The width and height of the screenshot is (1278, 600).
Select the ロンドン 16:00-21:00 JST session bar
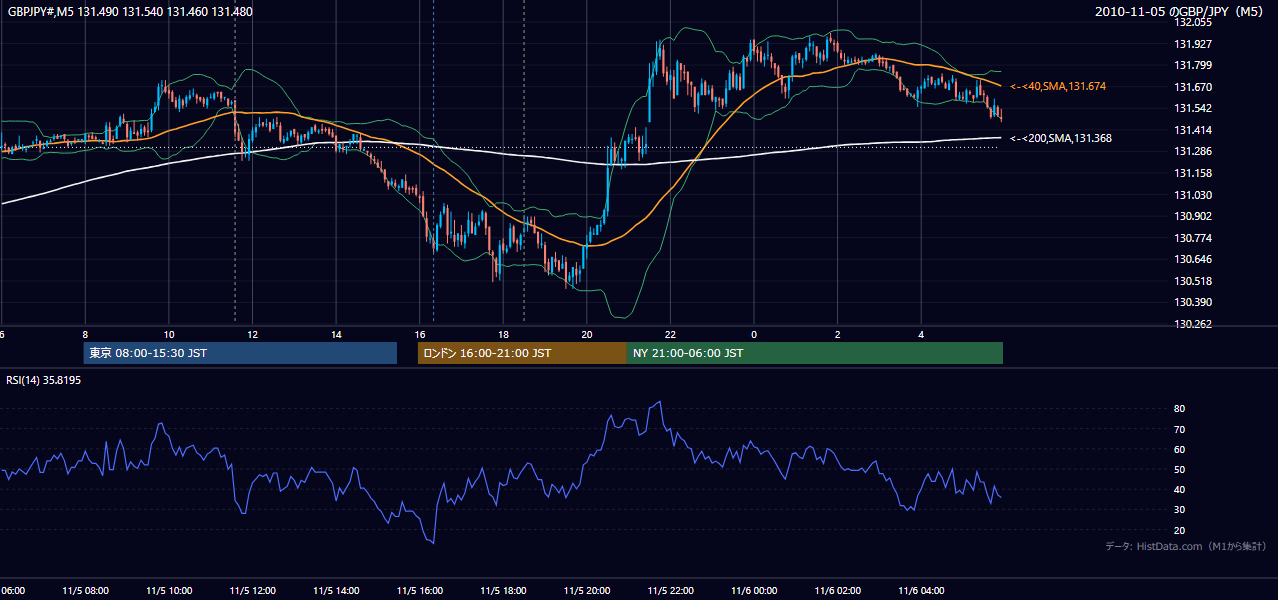[522, 353]
